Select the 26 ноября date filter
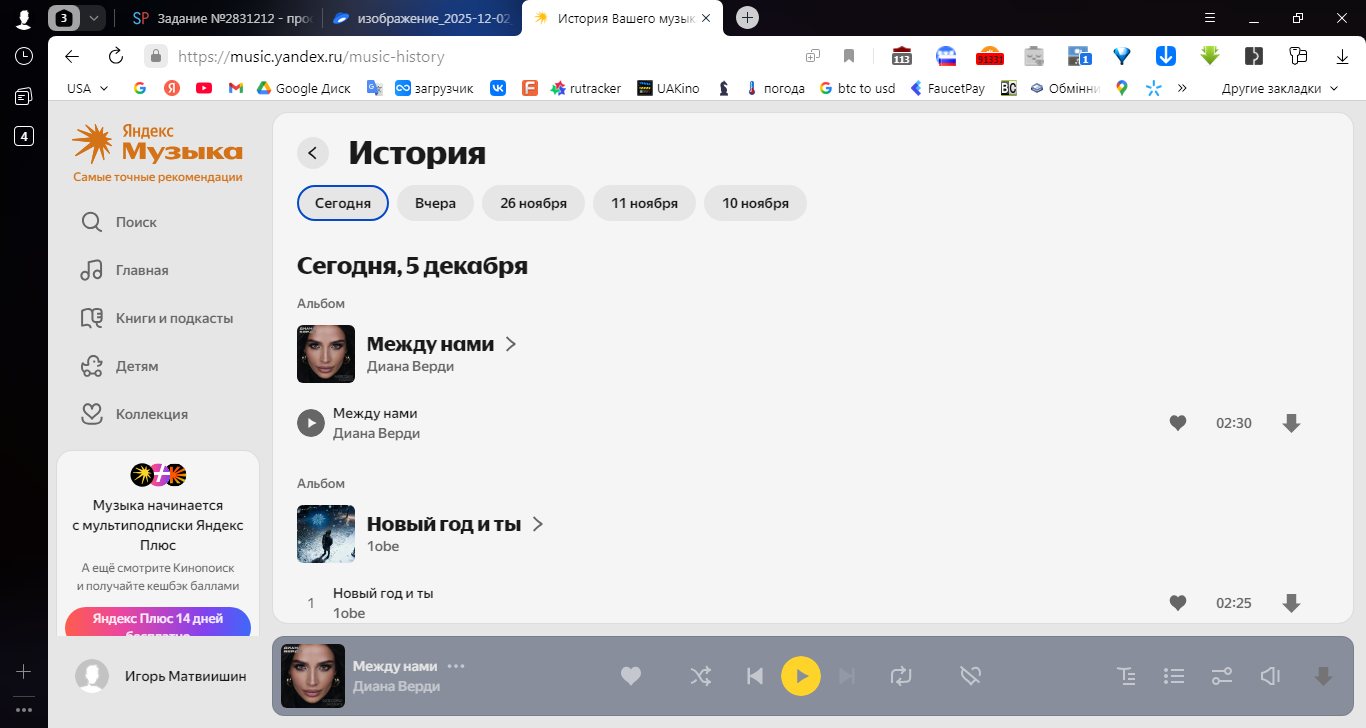 pyautogui.click(x=534, y=203)
